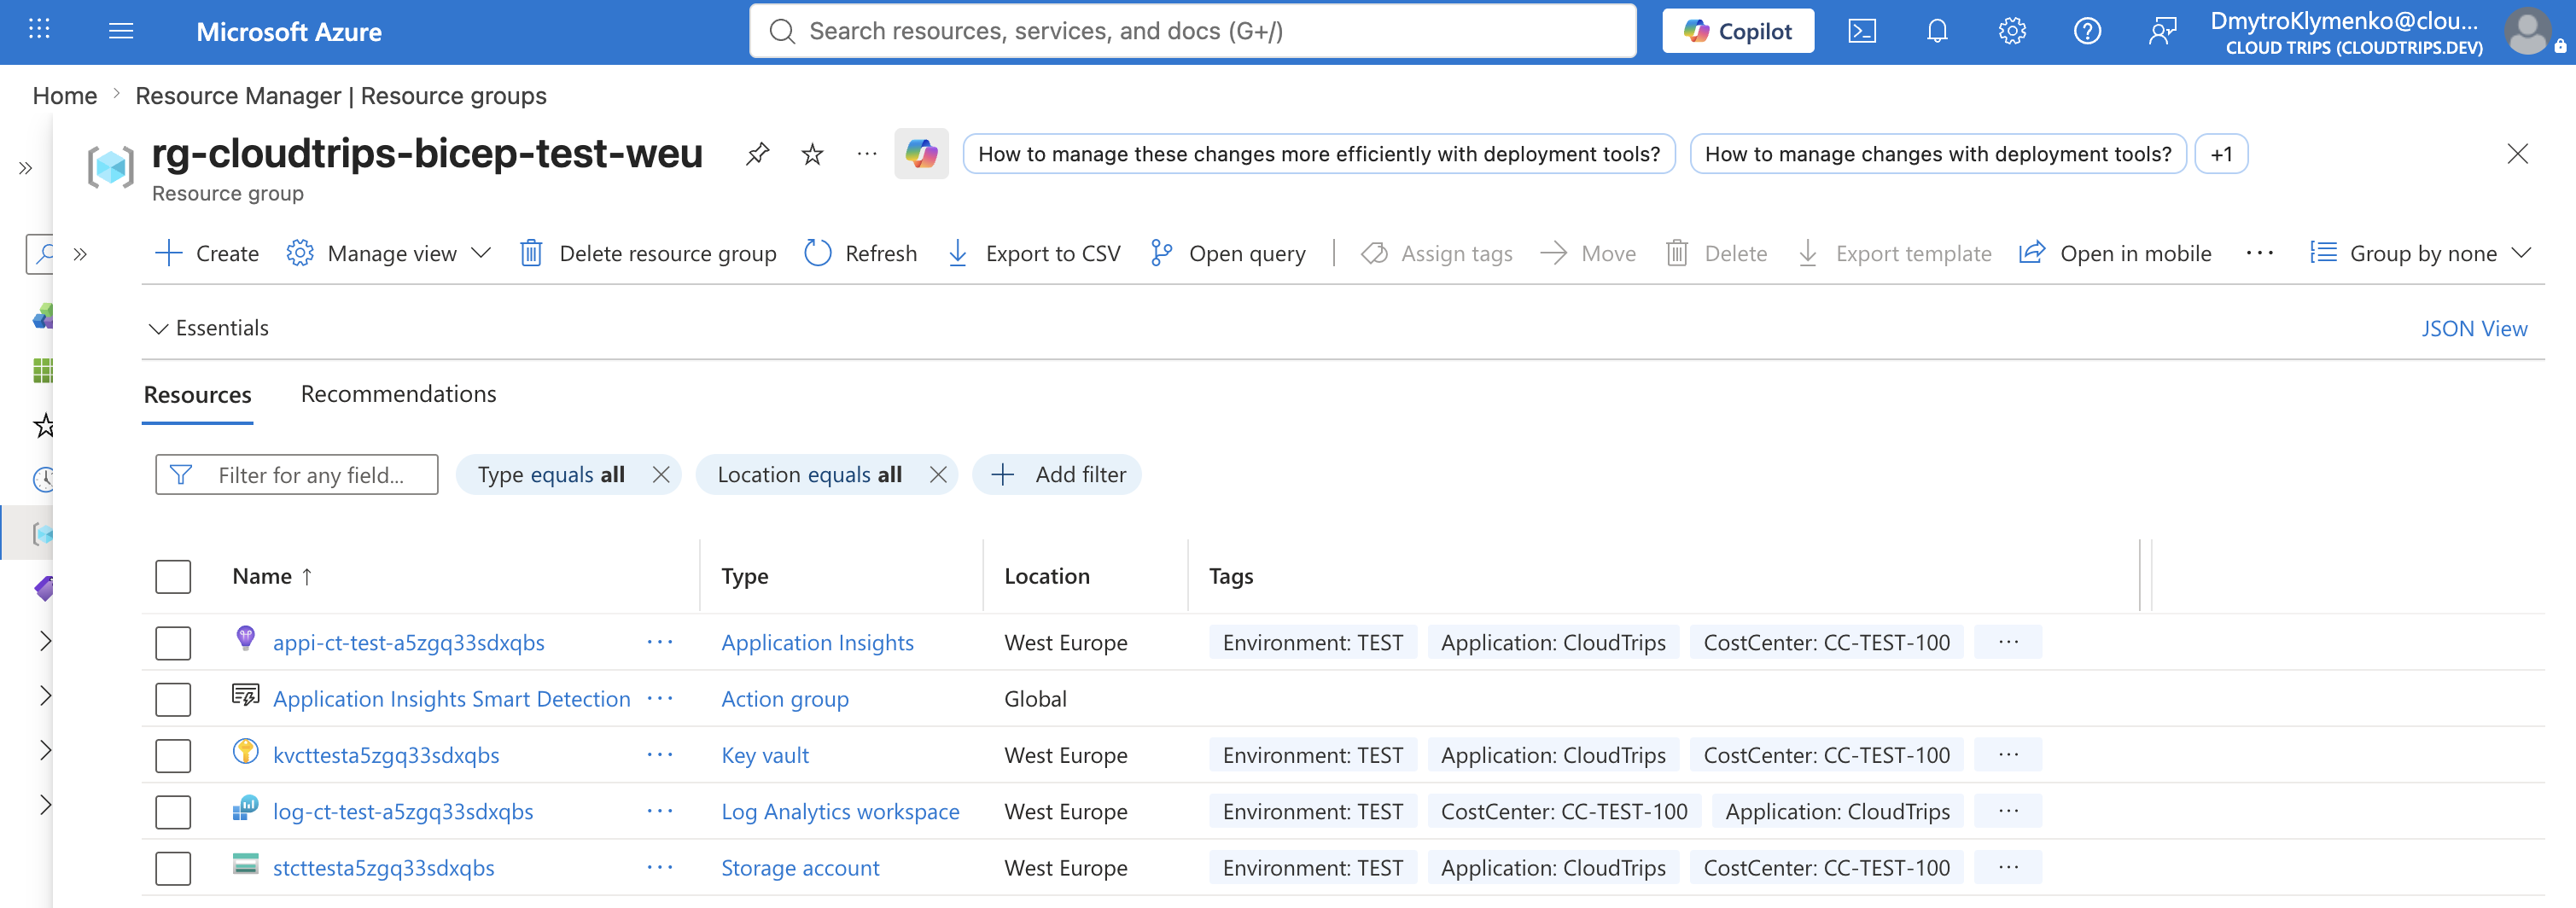Open the Copilot button in header
The width and height of the screenshot is (2576, 908).
pyautogui.click(x=1738, y=31)
